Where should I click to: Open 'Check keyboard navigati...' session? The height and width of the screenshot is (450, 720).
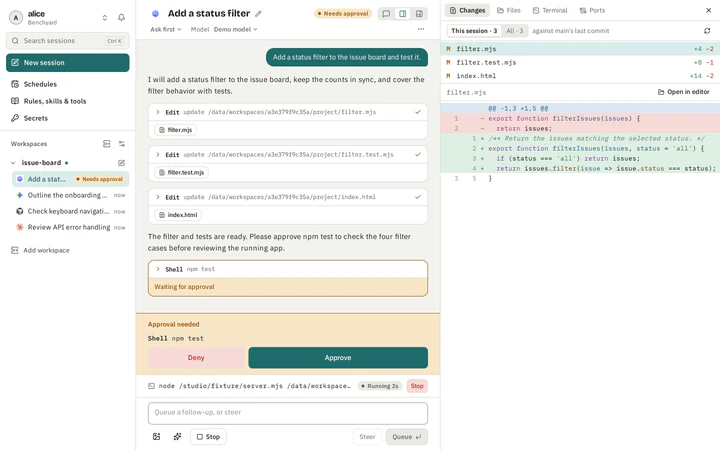point(70,211)
